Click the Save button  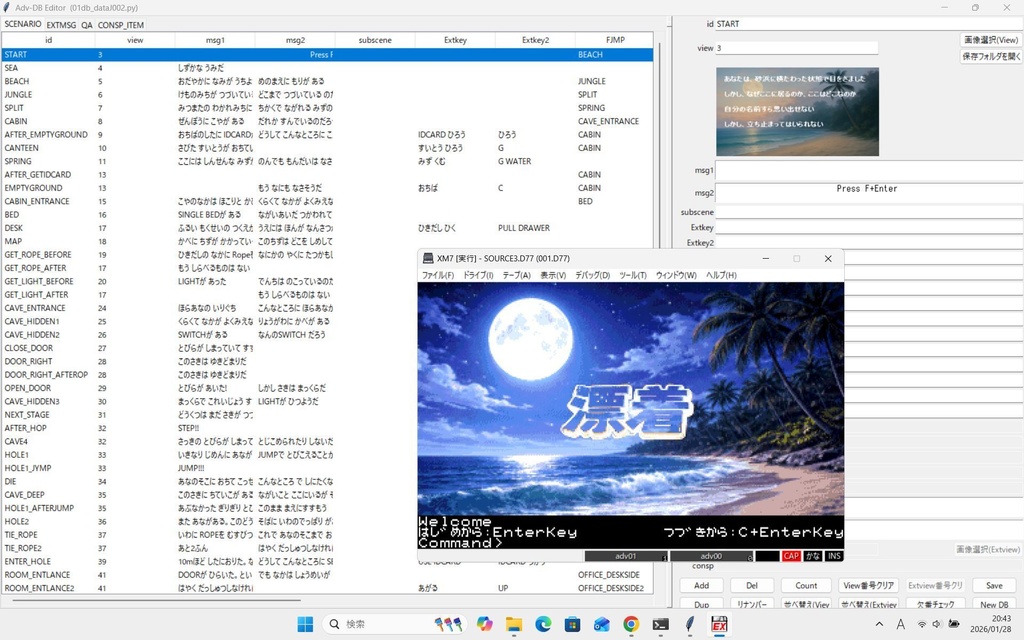(x=994, y=586)
